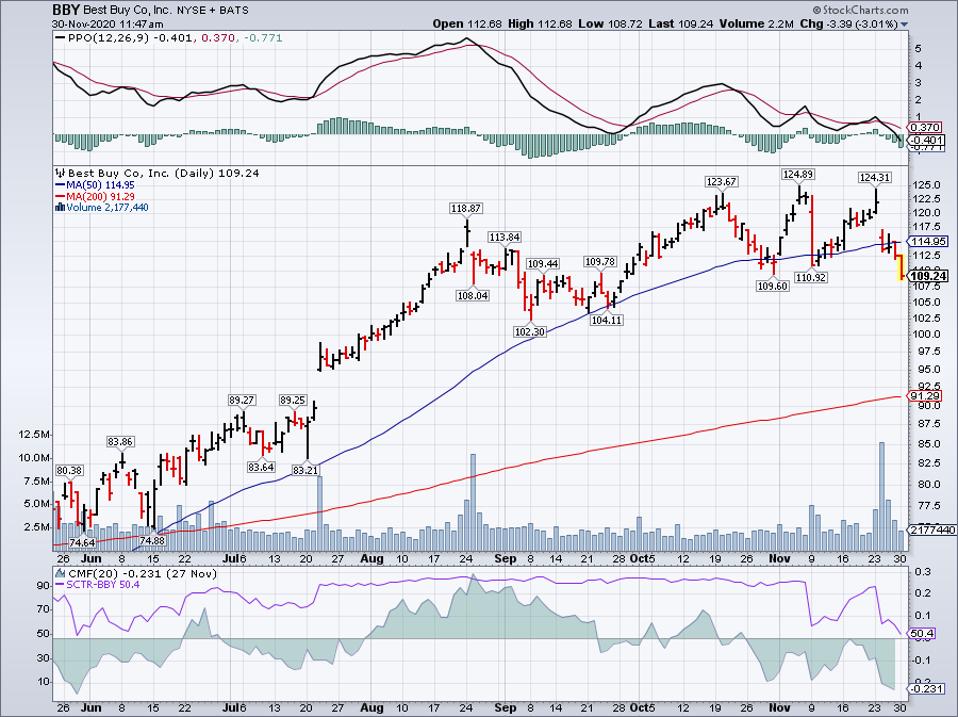Click the PPO(12,26,9) indicator label
The image size is (958, 717).
[x=109, y=38]
